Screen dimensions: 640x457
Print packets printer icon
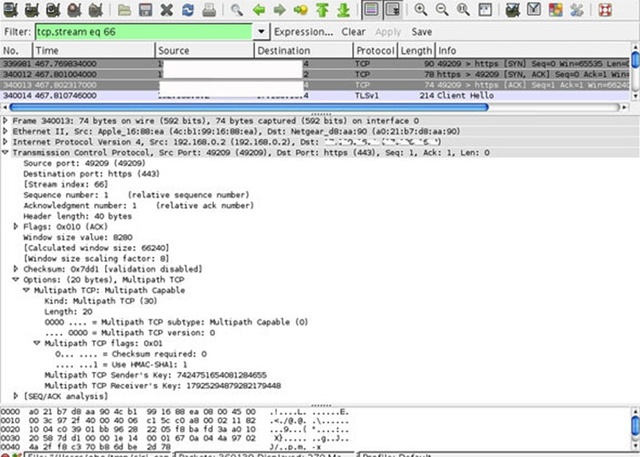(209, 9)
